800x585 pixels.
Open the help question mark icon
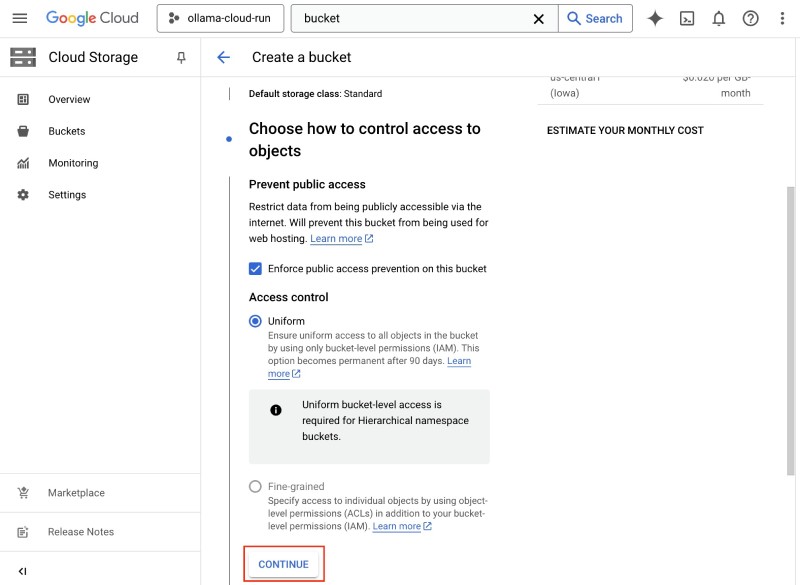[751, 18]
